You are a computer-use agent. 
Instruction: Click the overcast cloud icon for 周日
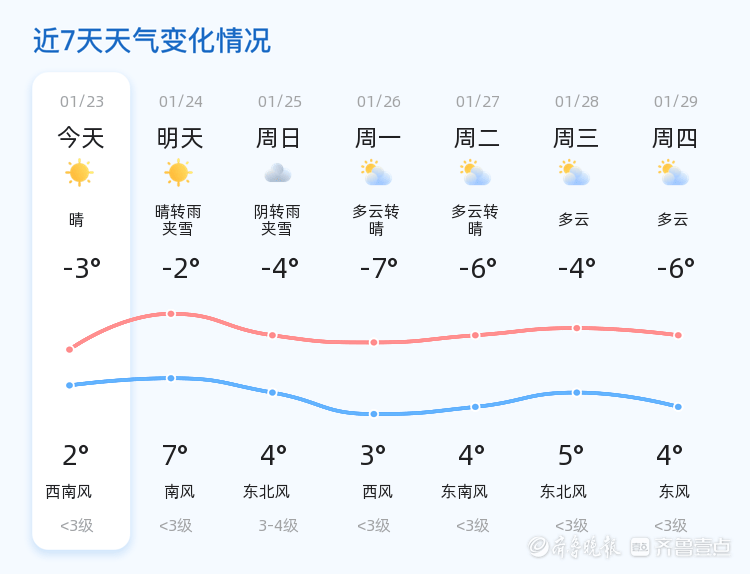(x=277, y=173)
